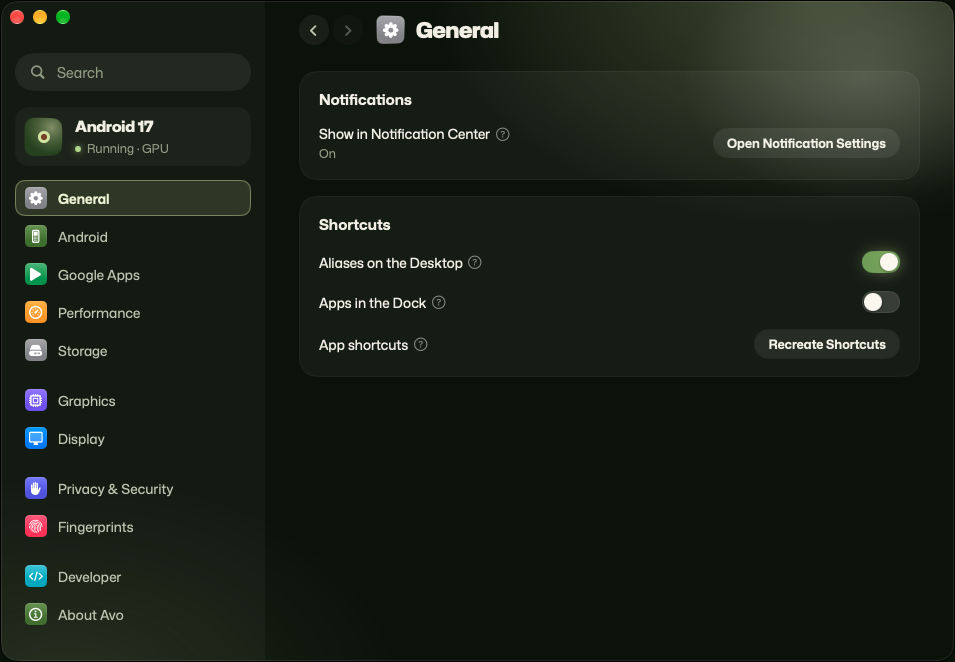Open the Fingerprints label
The image size is (955, 662).
96,527
